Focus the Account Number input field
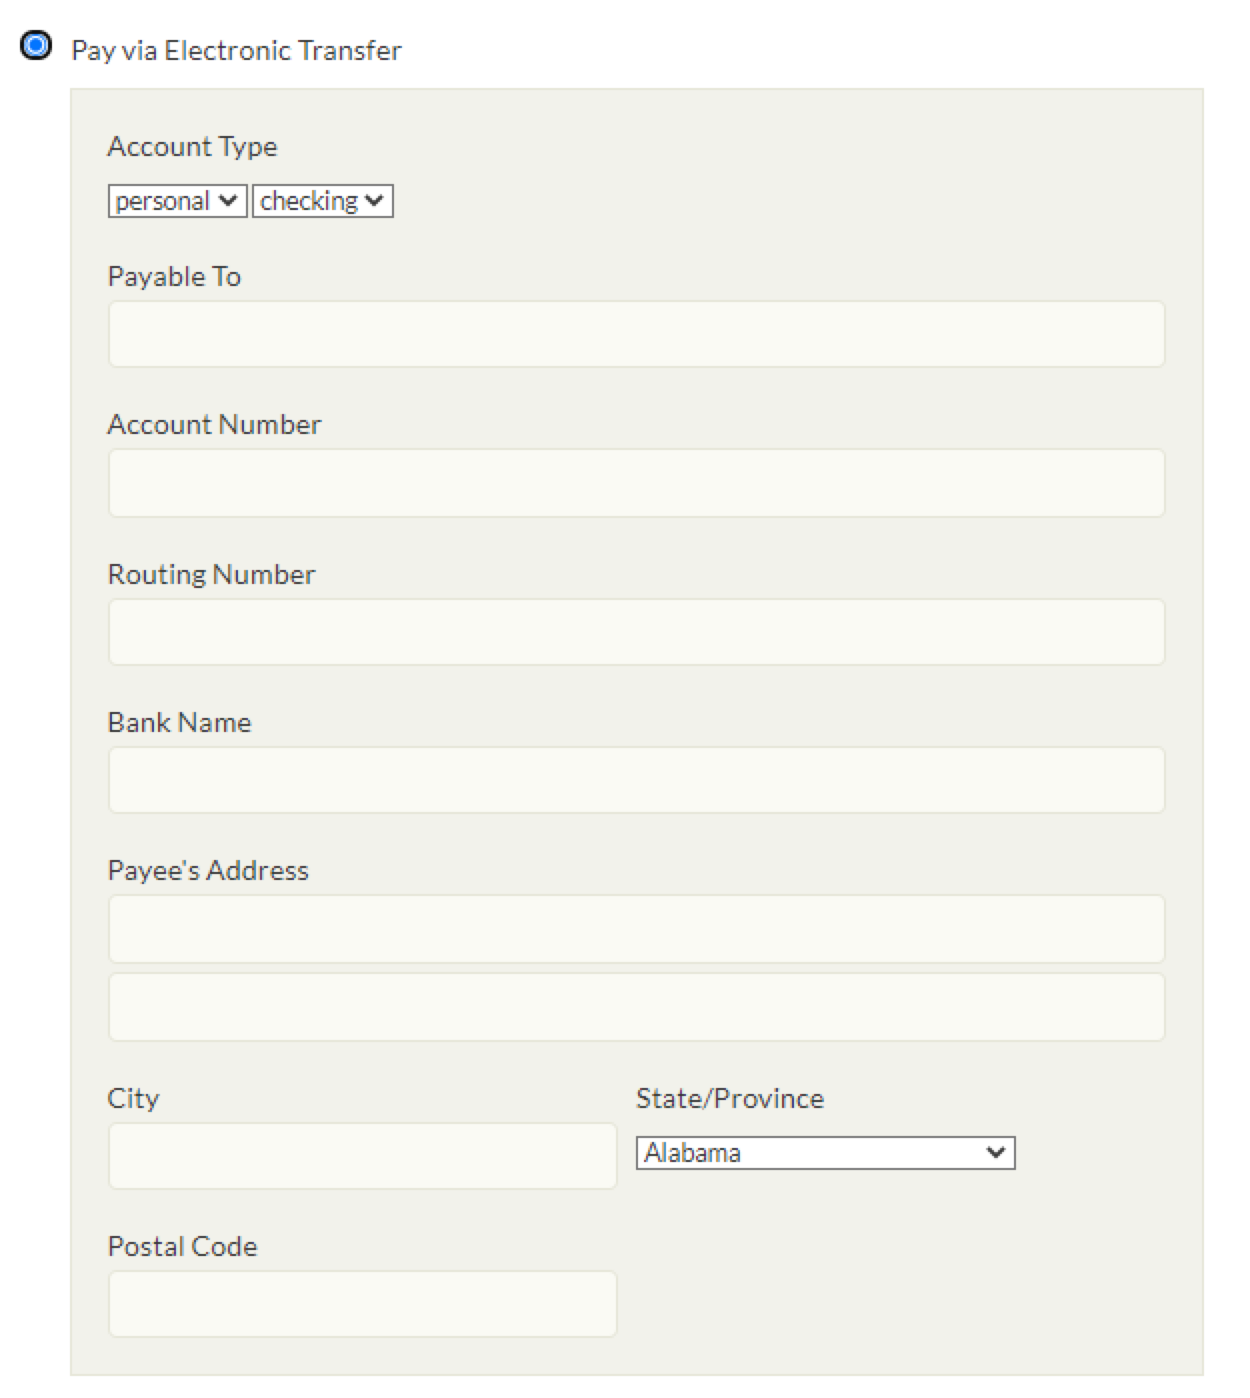Image resolution: width=1250 pixels, height=1398 pixels. pos(636,483)
